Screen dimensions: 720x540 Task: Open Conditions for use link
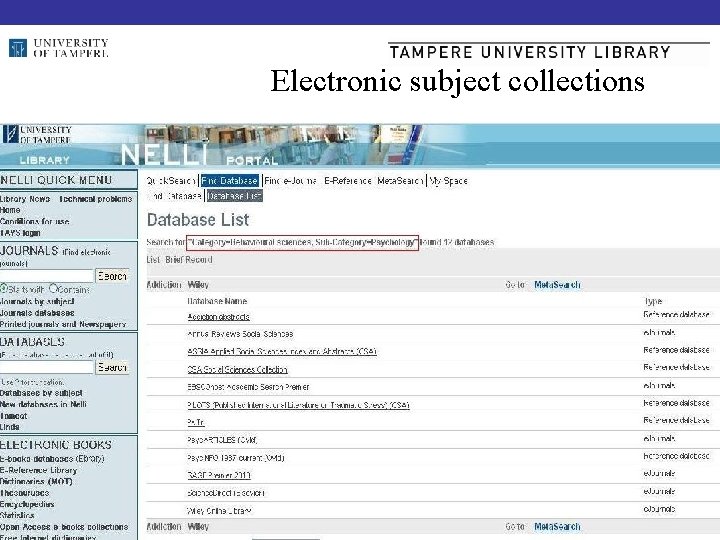(35, 221)
